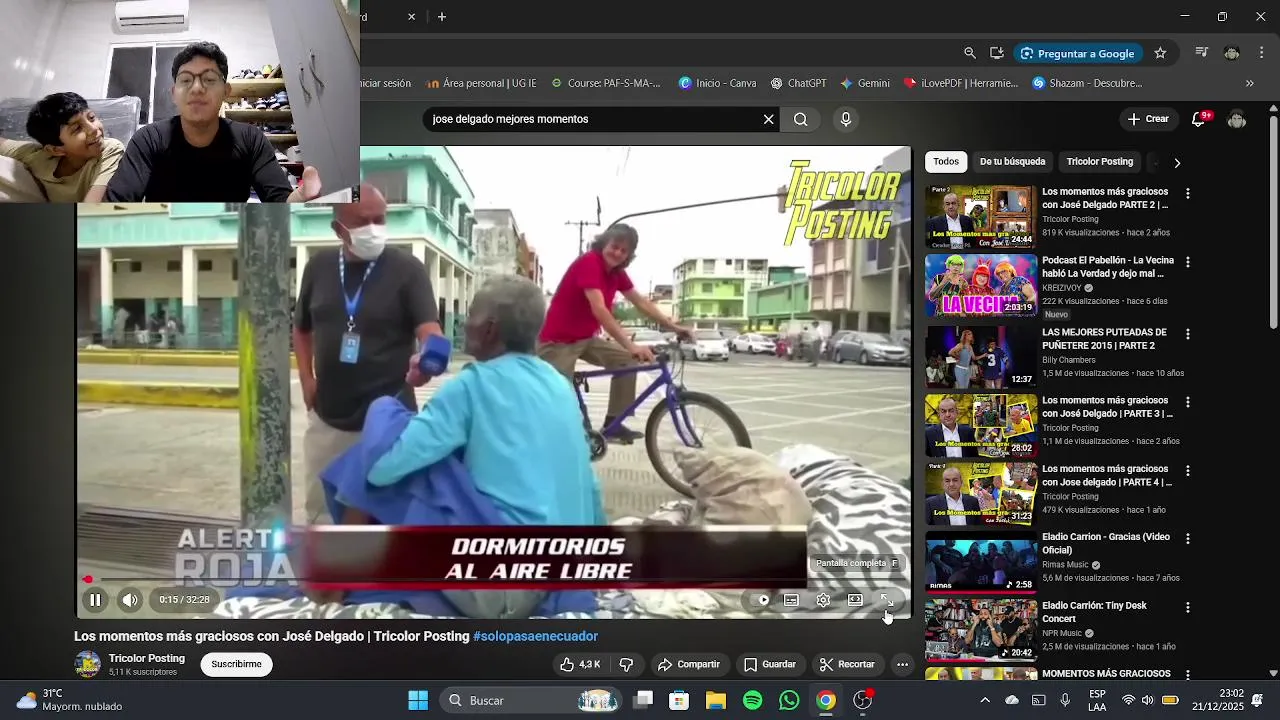Image resolution: width=1280 pixels, height=720 pixels.
Task: Bookmark this page with the star icon
Action: (x=1160, y=53)
